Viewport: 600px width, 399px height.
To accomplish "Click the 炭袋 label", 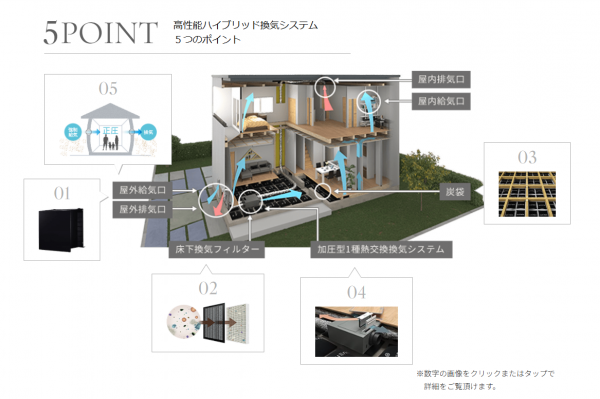I will pos(455,192).
